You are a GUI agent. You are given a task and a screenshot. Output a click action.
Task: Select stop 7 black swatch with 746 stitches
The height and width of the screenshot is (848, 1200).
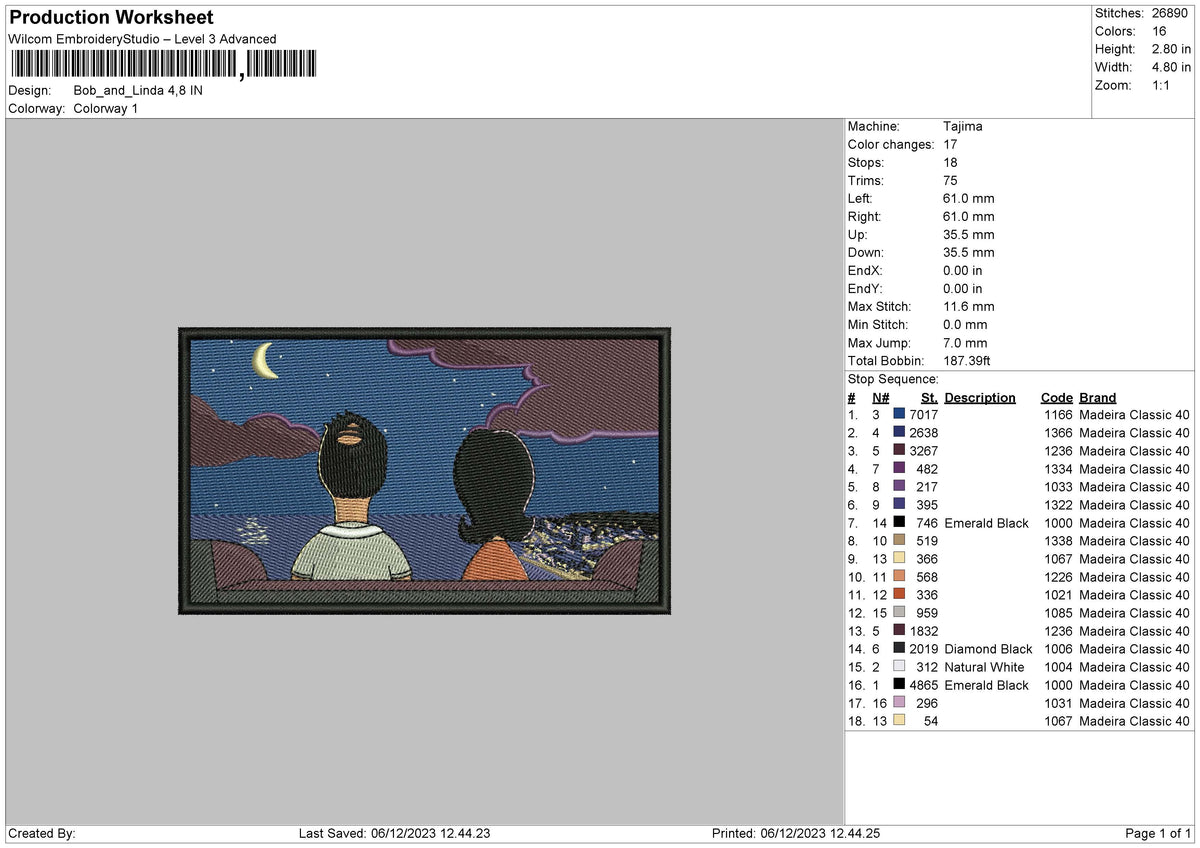(900, 521)
